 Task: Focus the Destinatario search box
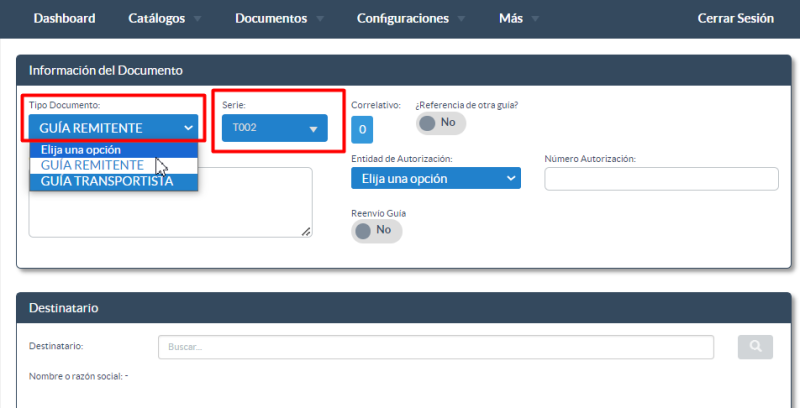pyautogui.click(x=435, y=347)
